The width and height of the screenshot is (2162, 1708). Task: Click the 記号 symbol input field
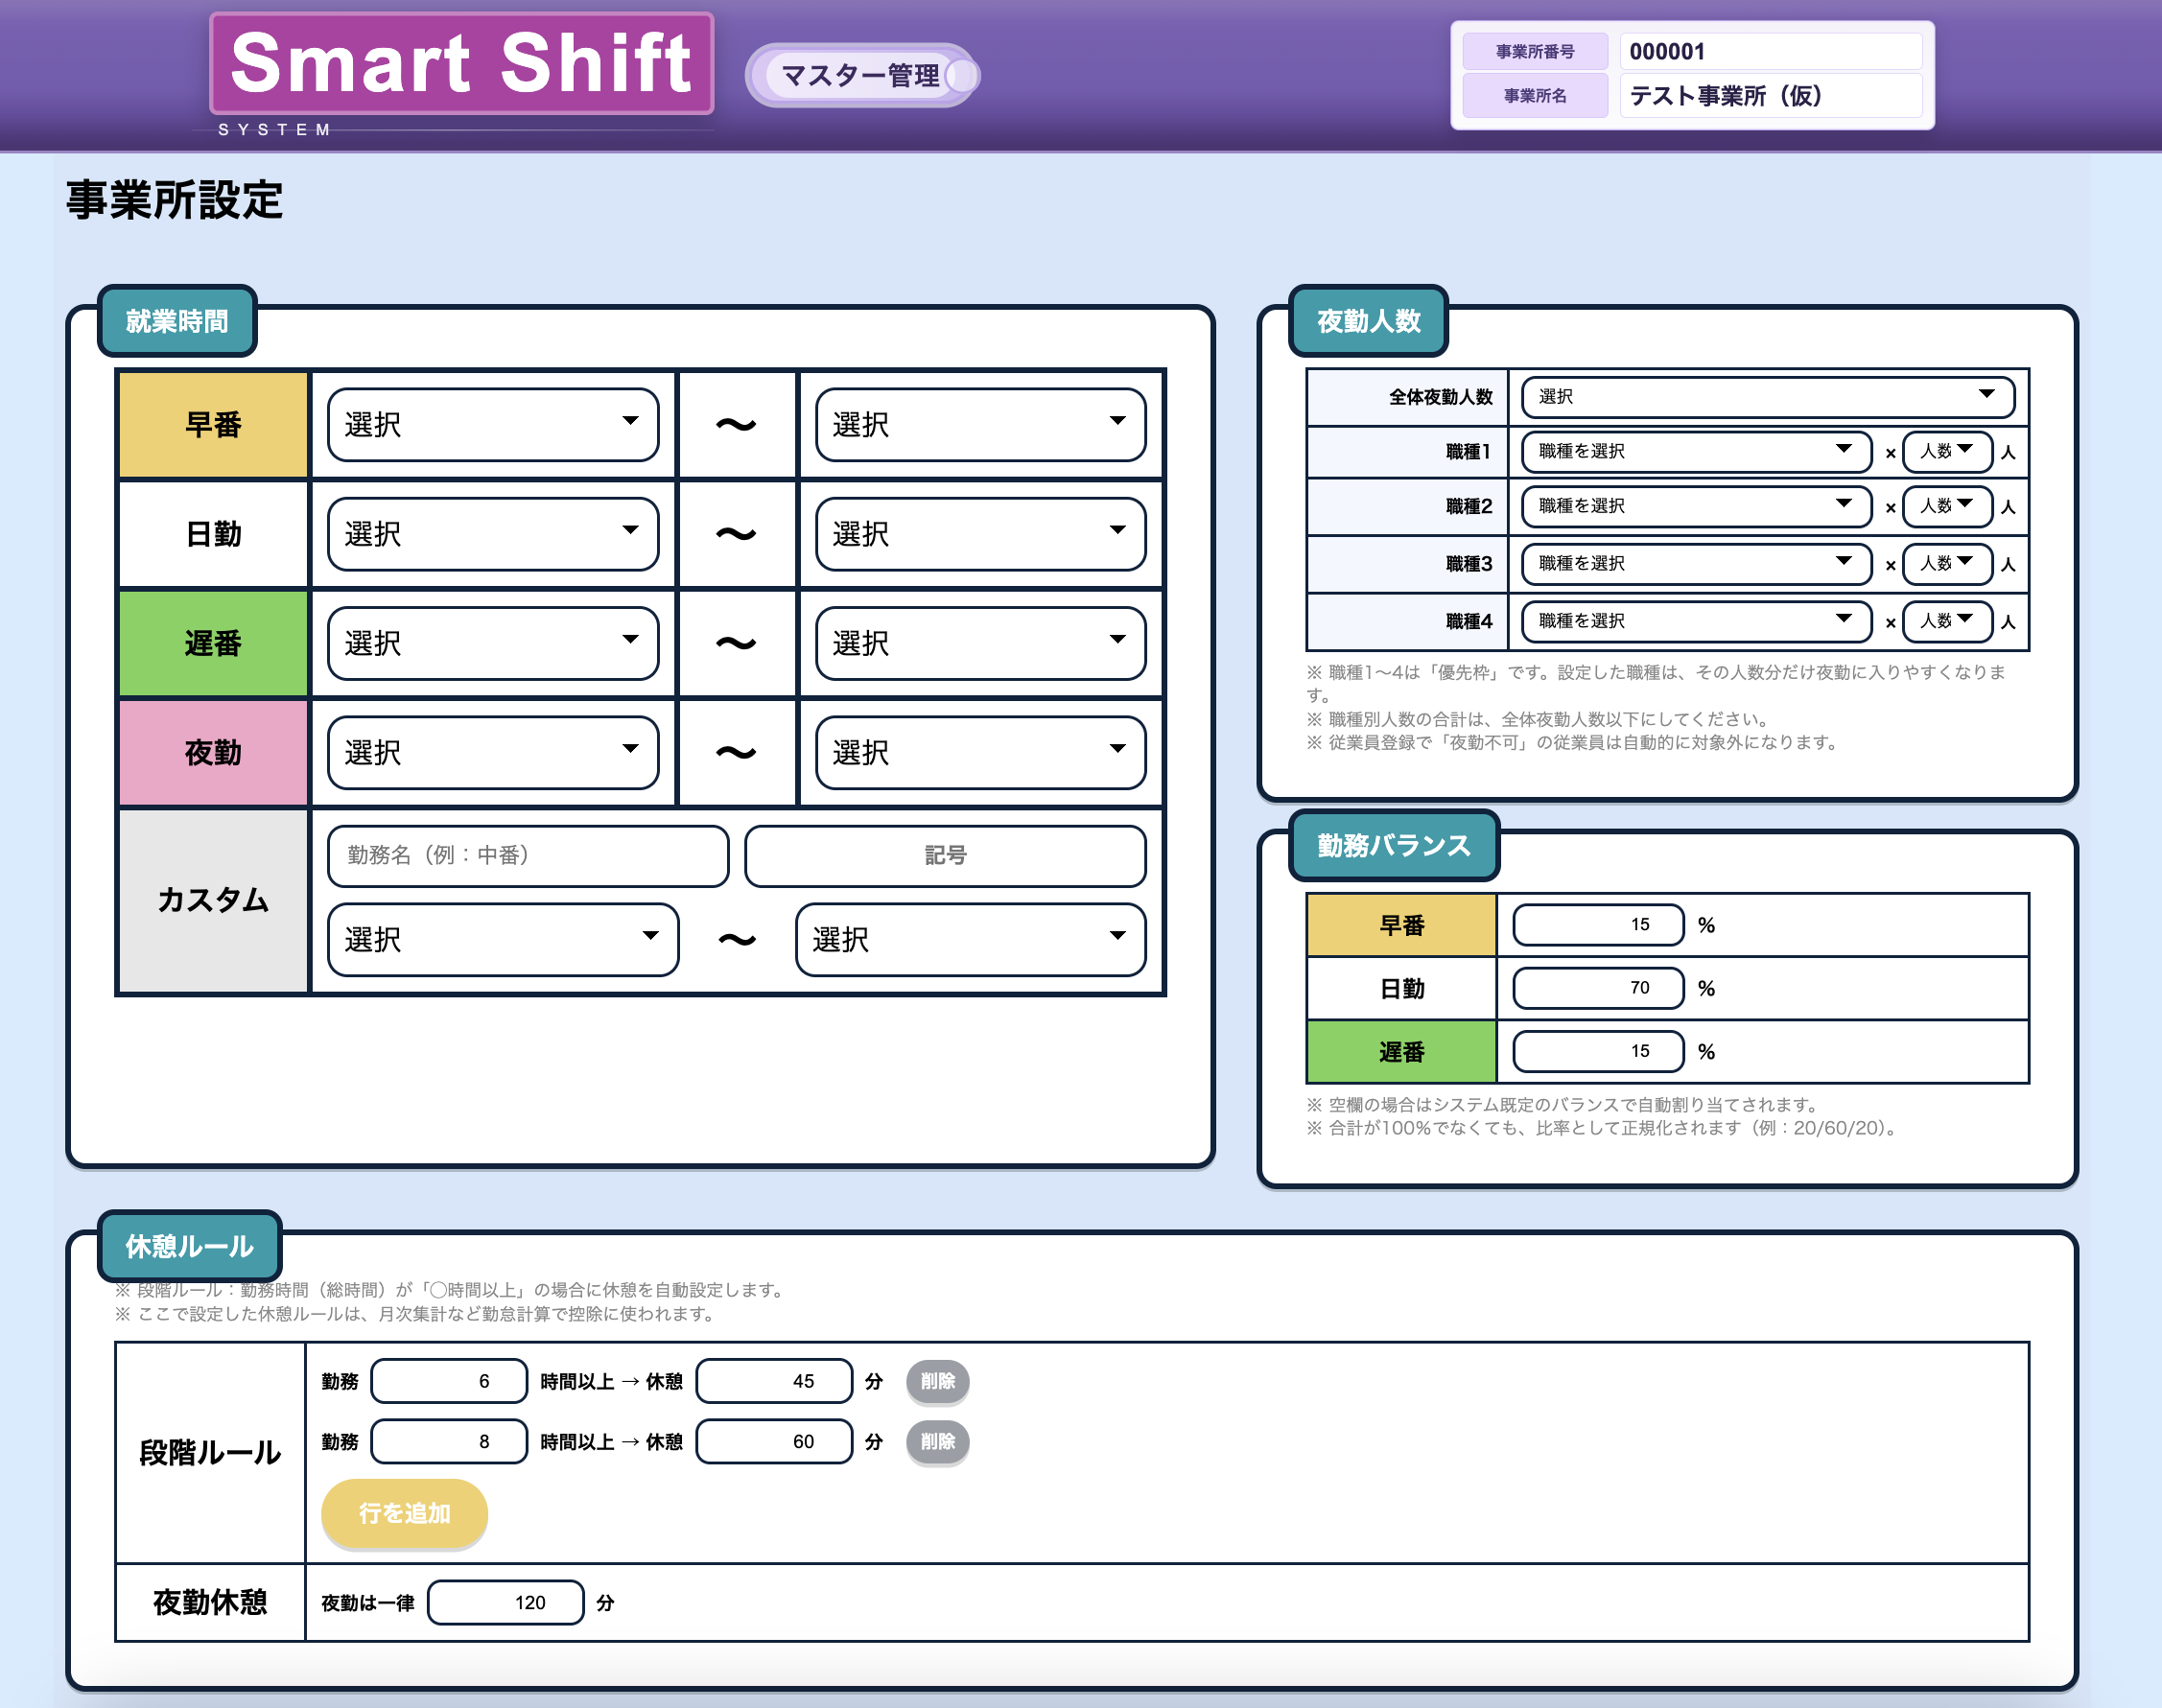tap(944, 855)
